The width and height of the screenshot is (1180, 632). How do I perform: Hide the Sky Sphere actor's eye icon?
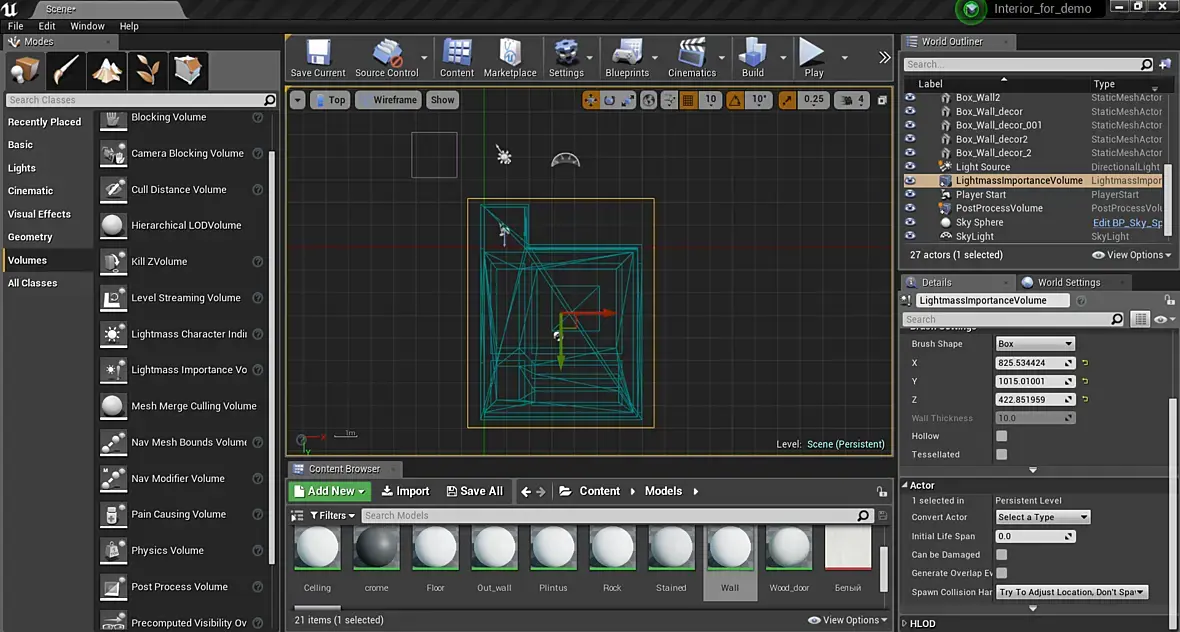click(910, 222)
